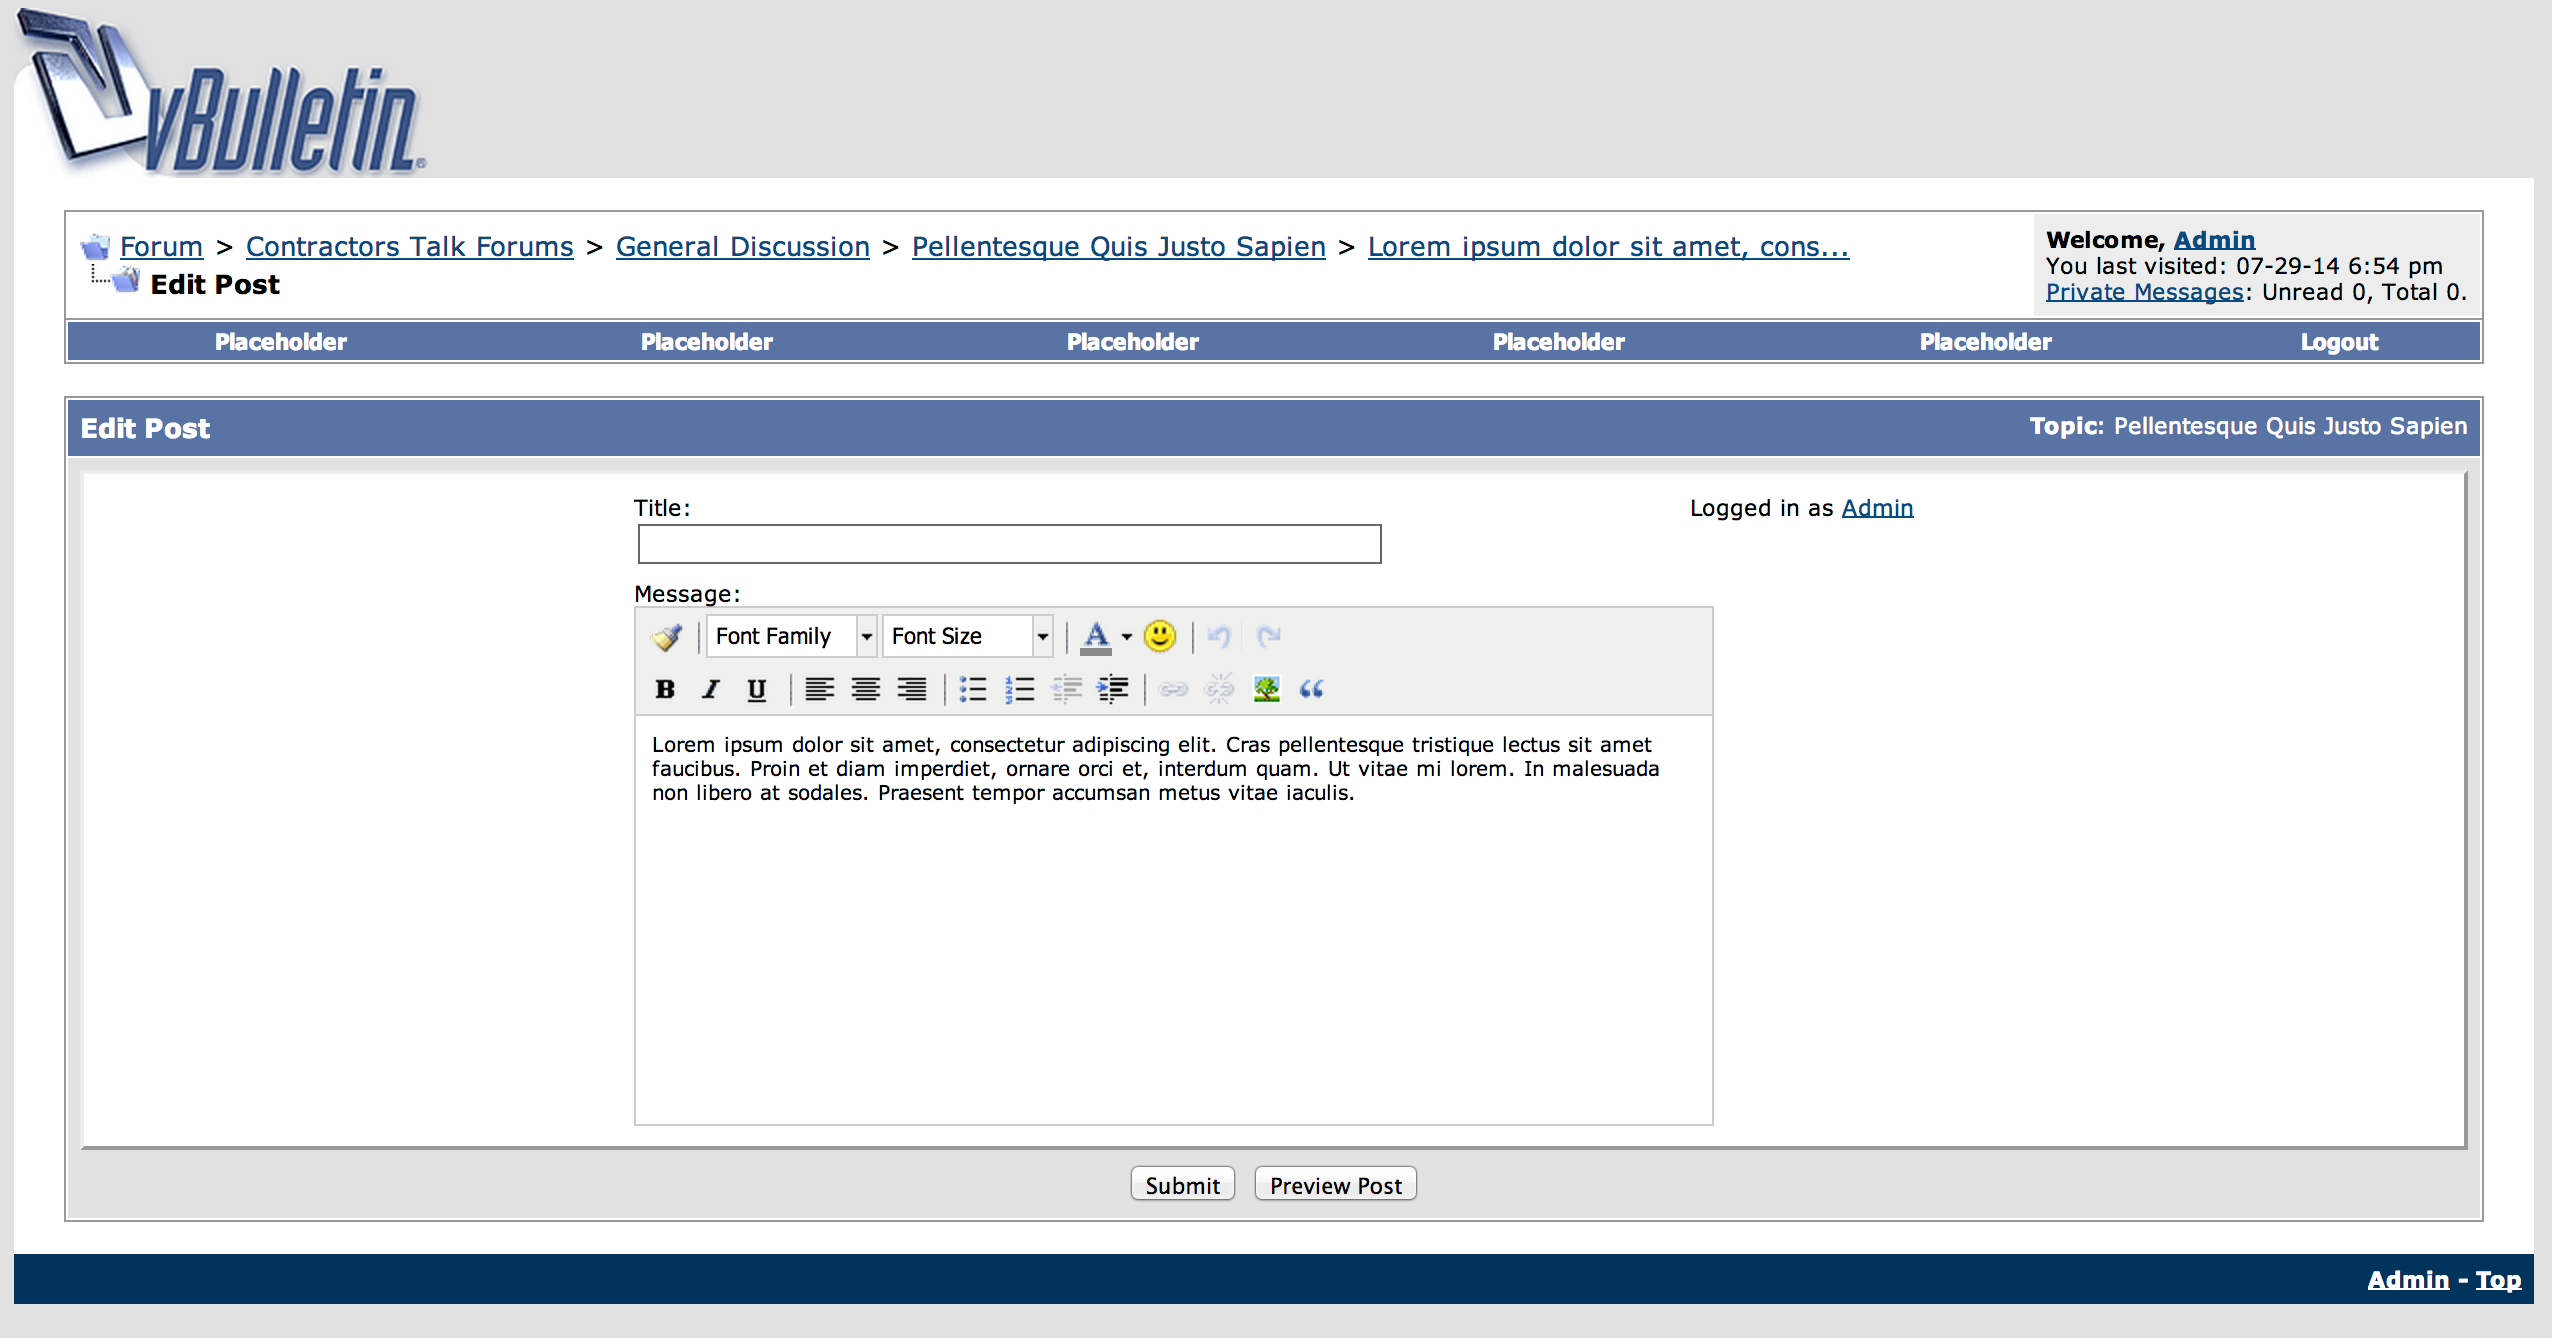Wrap selection in quote tags

pos(1311,689)
